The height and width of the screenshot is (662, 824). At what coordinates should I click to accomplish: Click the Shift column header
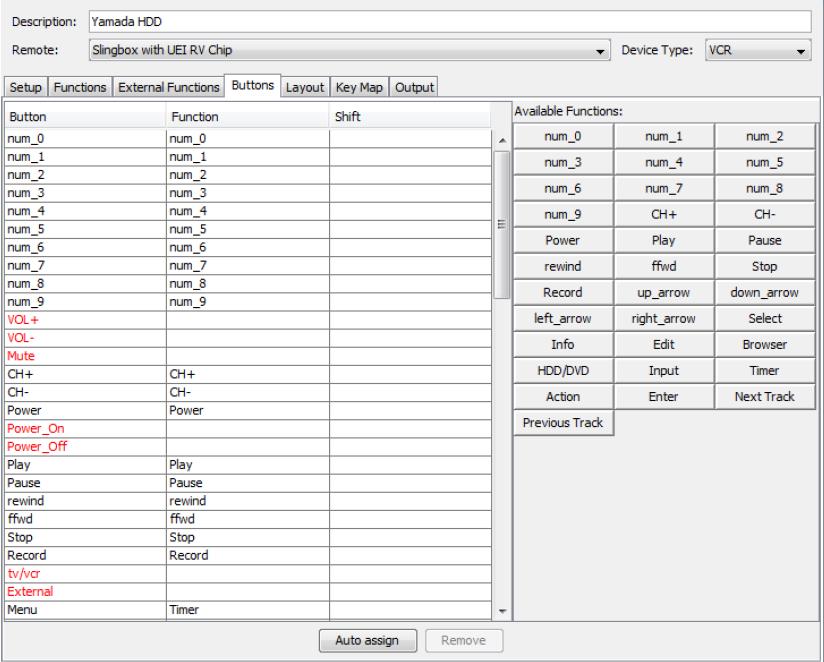[x=408, y=117]
